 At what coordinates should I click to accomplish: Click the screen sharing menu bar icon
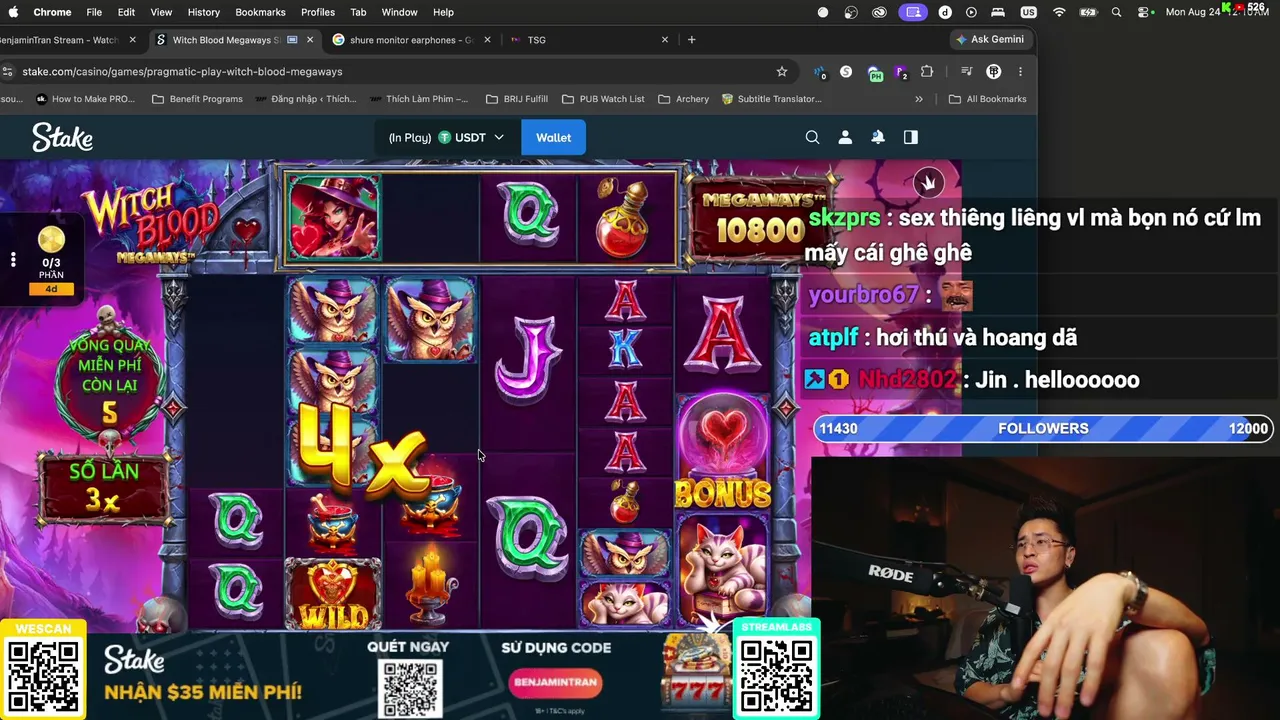912,12
